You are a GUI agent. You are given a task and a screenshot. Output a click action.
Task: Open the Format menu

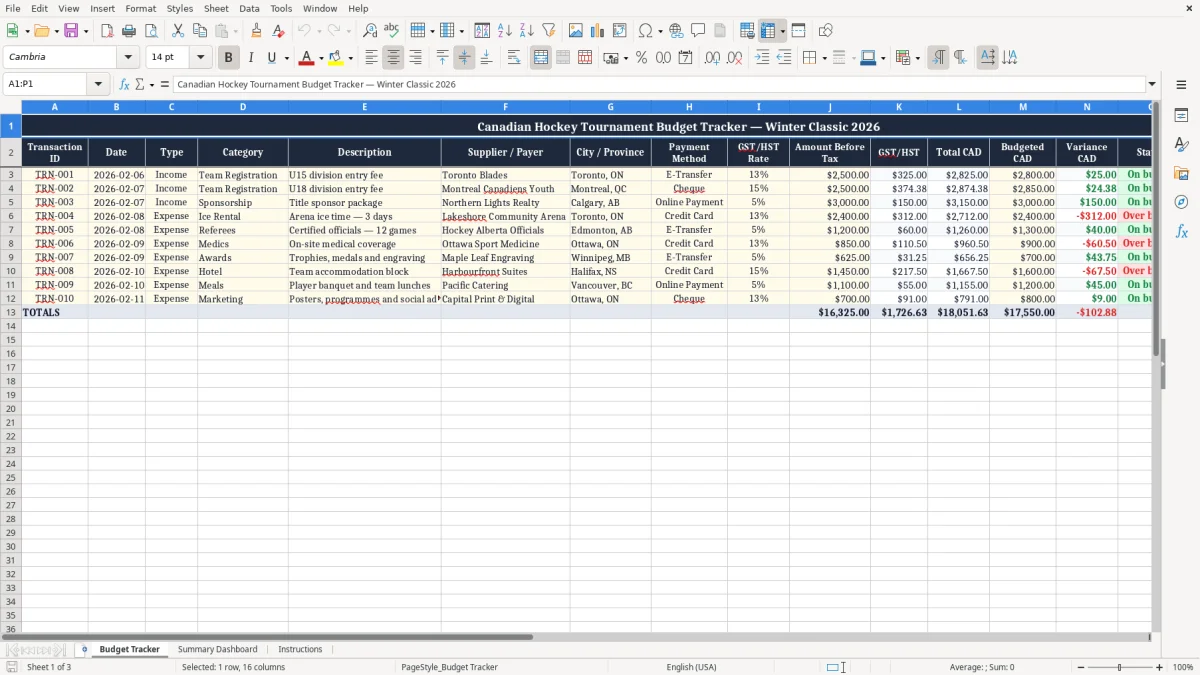(141, 8)
